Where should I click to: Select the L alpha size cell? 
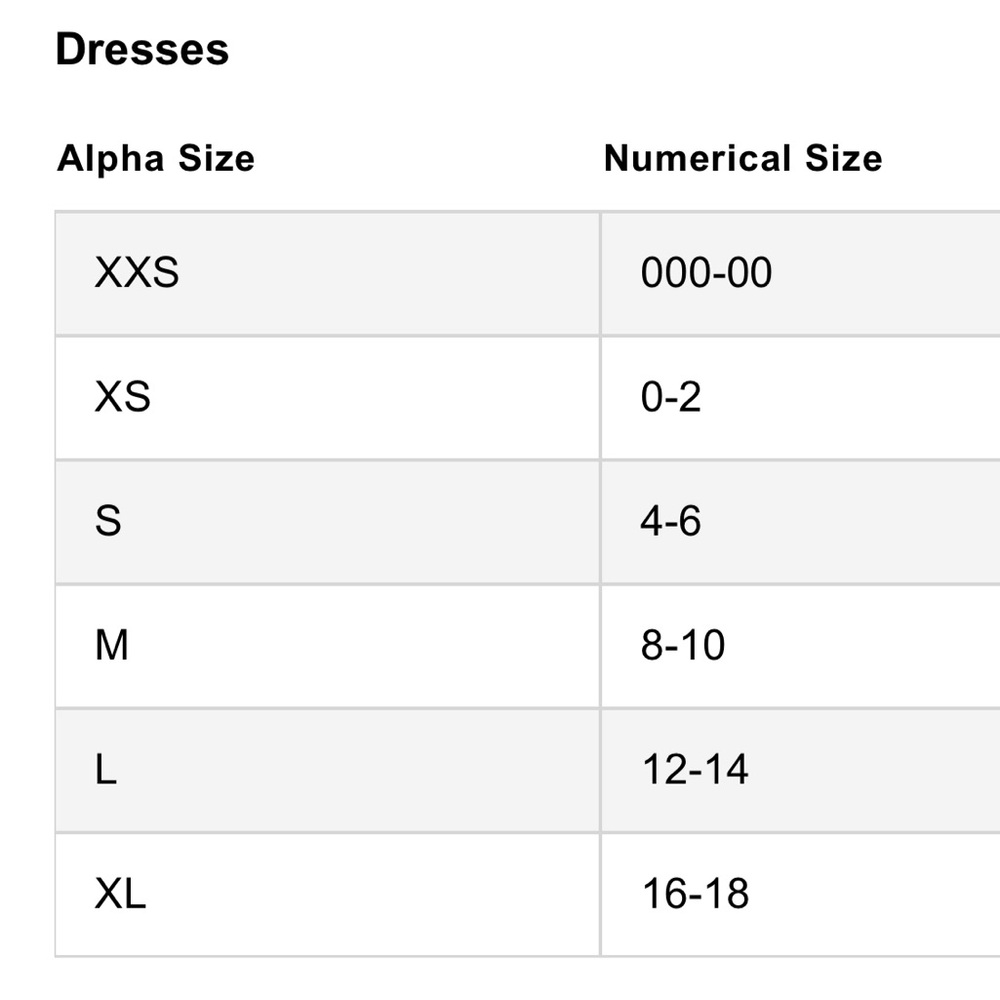[328, 769]
